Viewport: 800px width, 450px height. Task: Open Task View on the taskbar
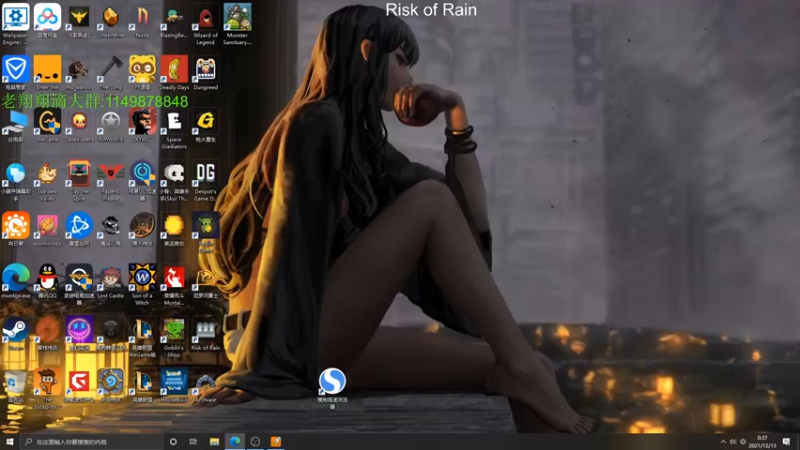(x=193, y=441)
